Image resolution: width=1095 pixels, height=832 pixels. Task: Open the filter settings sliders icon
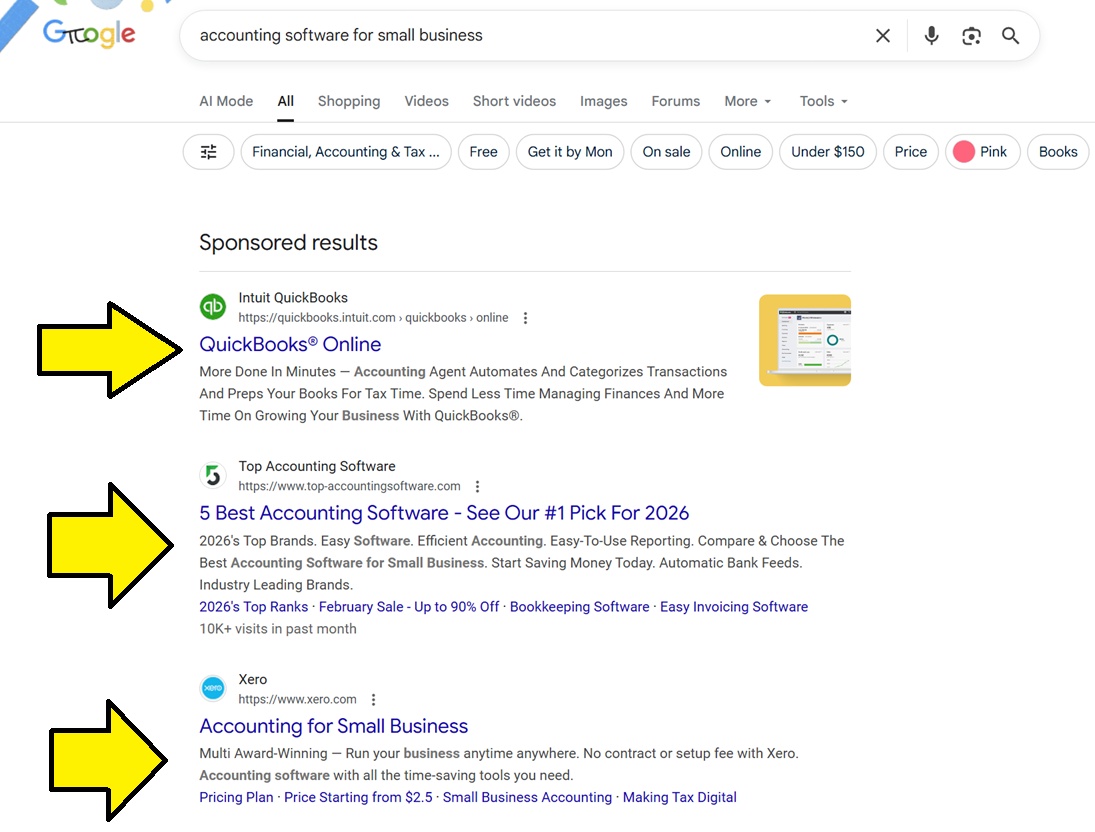click(x=209, y=152)
